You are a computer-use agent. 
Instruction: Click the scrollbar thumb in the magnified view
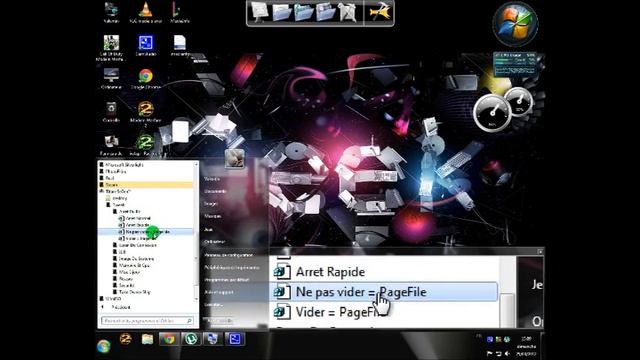[507, 309]
